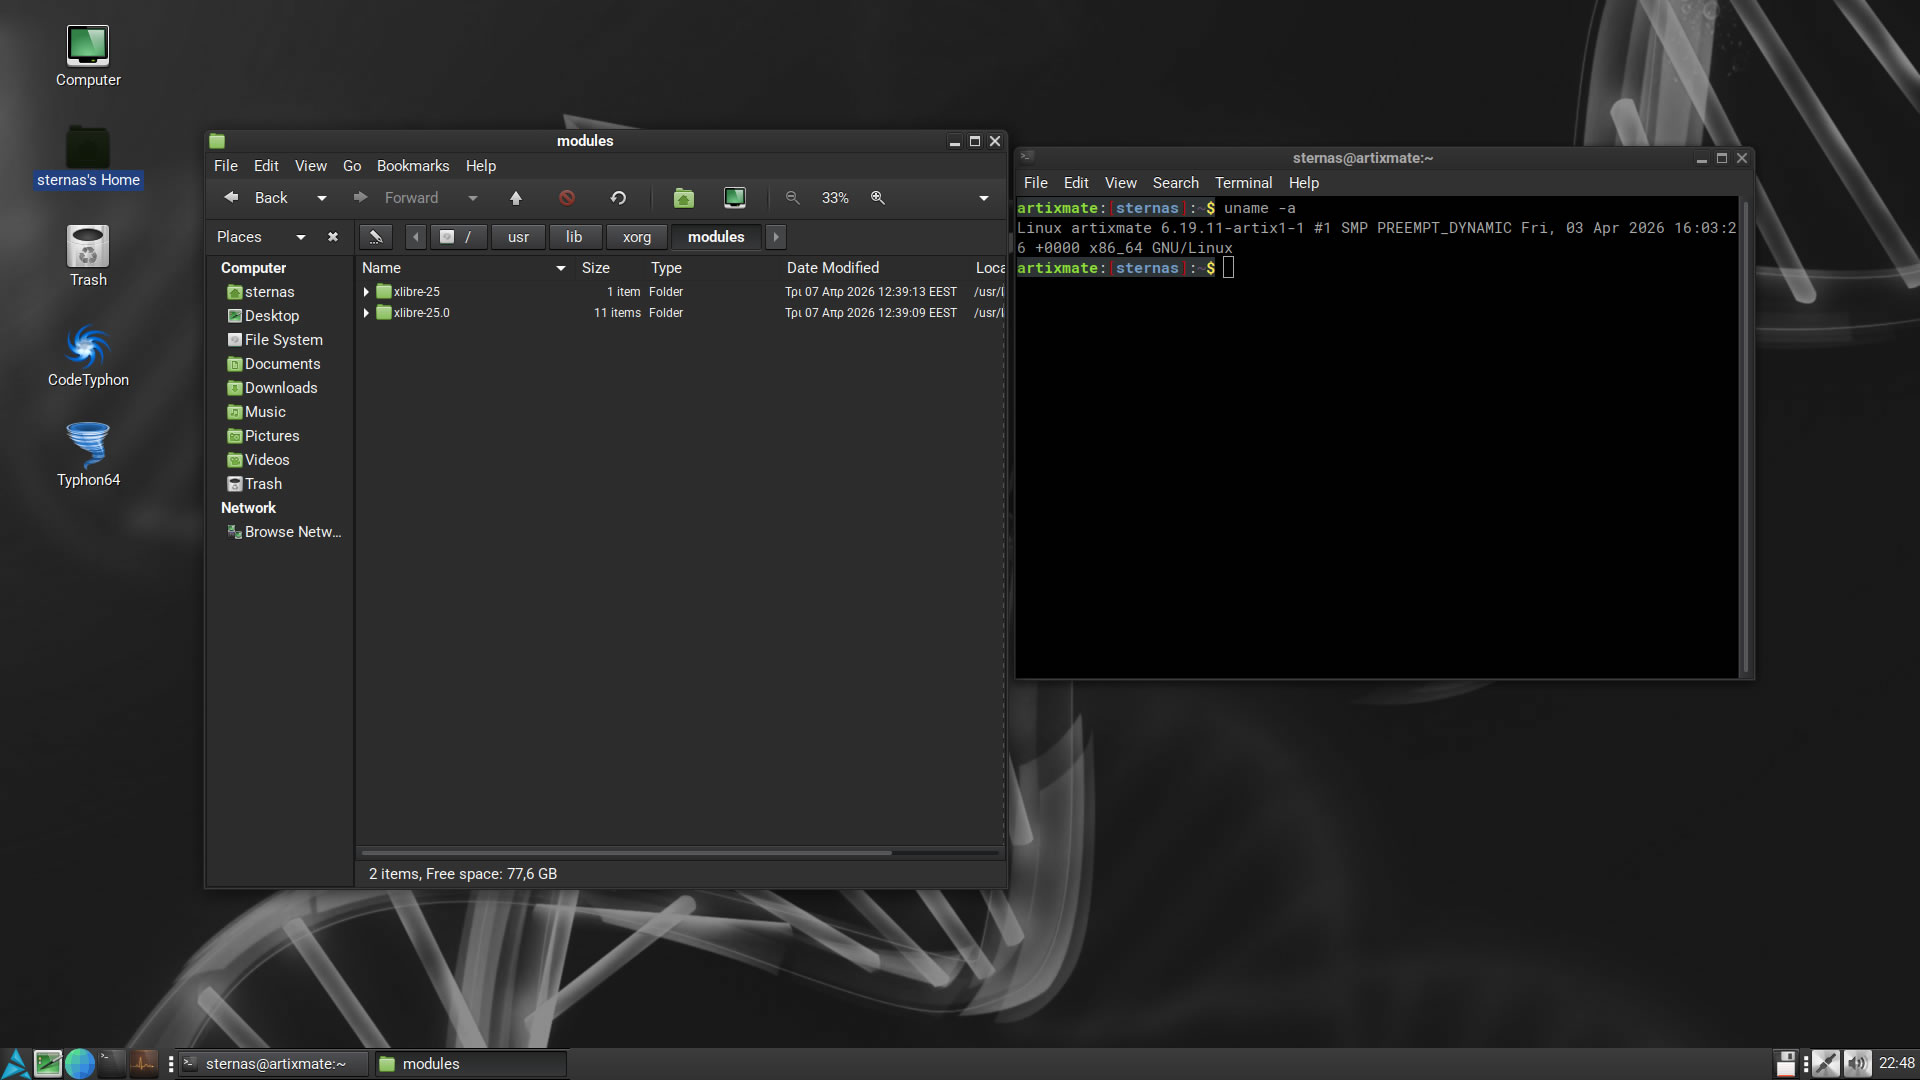Viewport: 1920px width, 1080px height.
Task: Zoom in with magnifier plus icon
Action: click(x=878, y=198)
